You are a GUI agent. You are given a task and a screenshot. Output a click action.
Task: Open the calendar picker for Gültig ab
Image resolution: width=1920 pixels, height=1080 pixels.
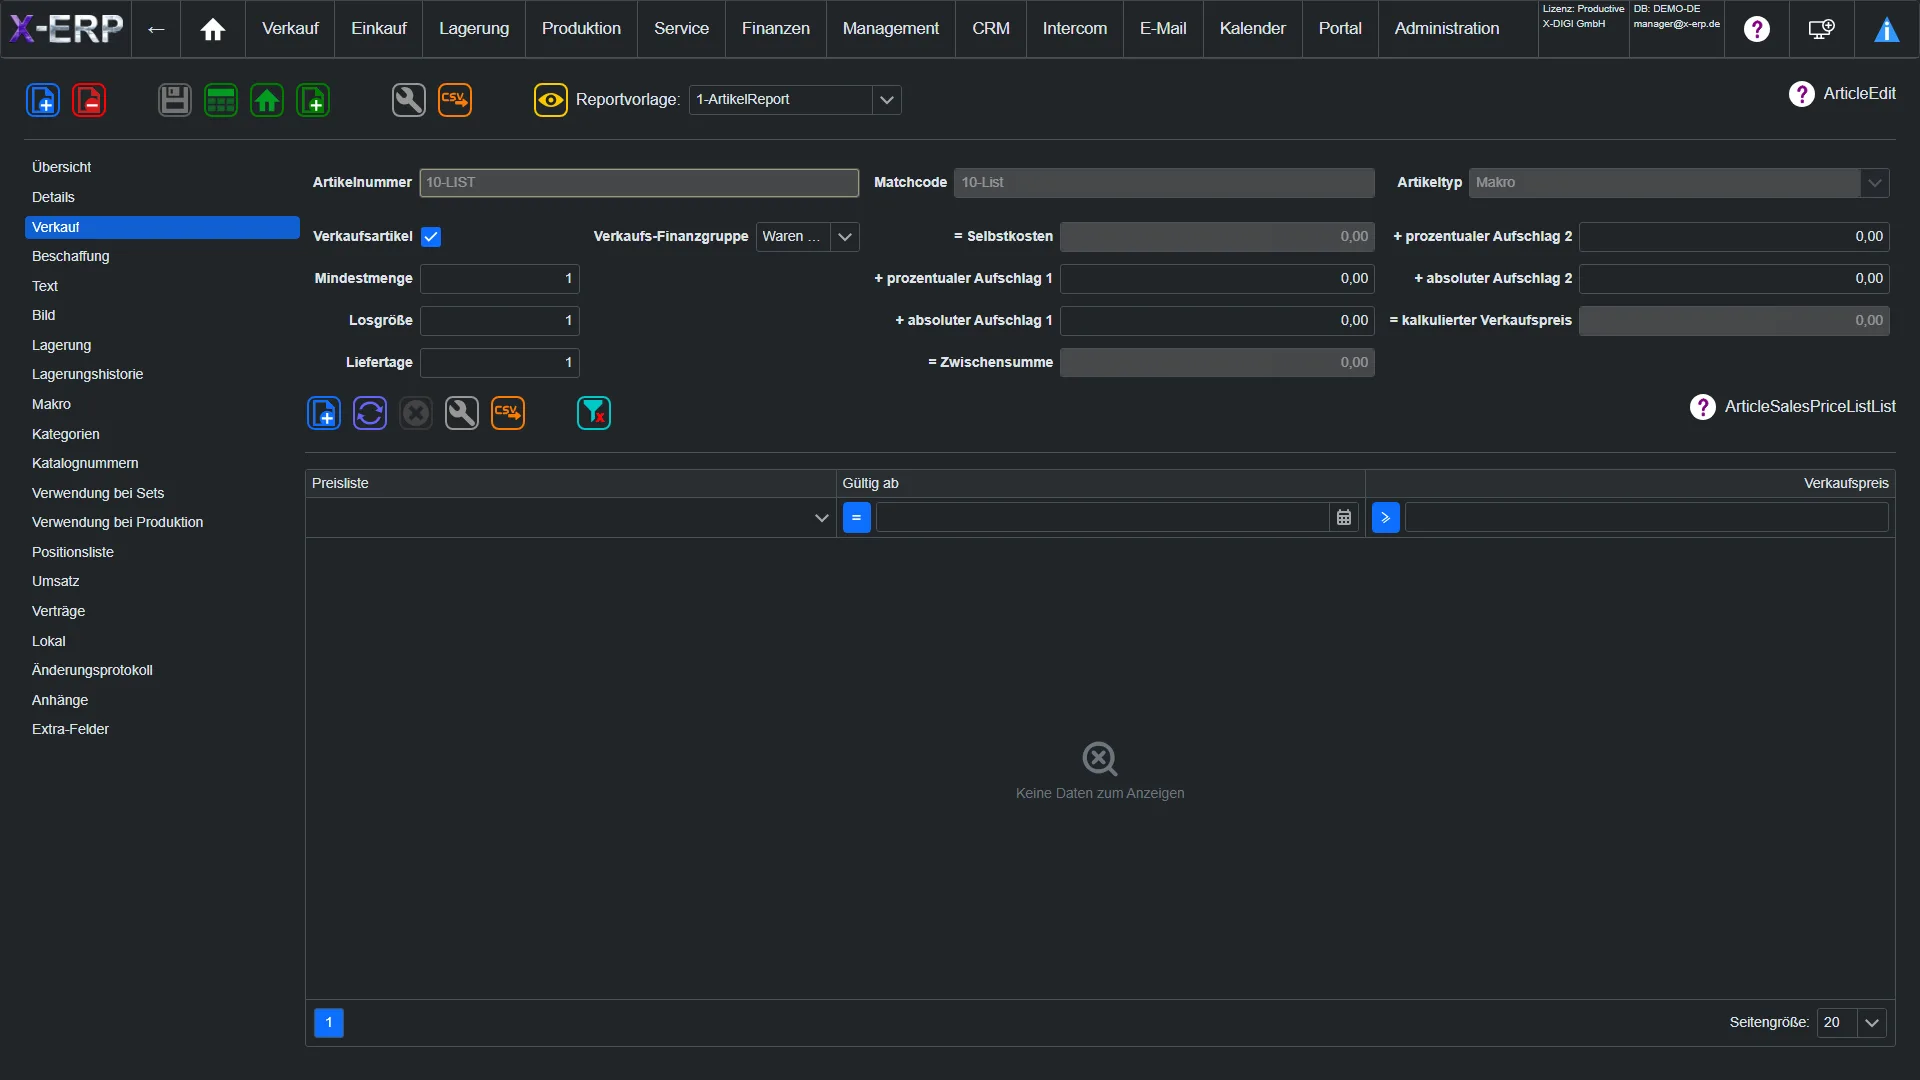[x=1344, y=518]
